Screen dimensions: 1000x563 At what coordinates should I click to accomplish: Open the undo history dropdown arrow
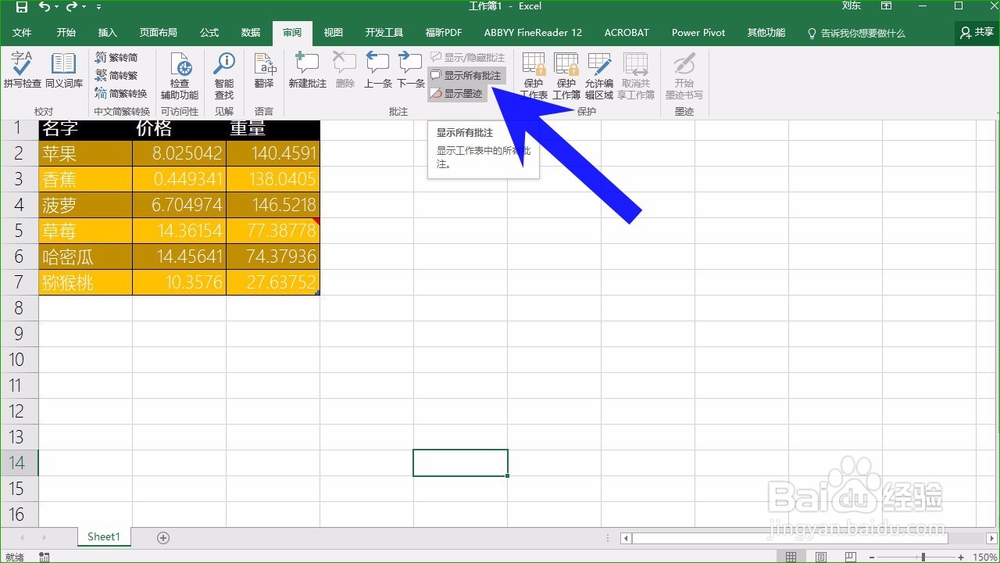click(57, 7)
